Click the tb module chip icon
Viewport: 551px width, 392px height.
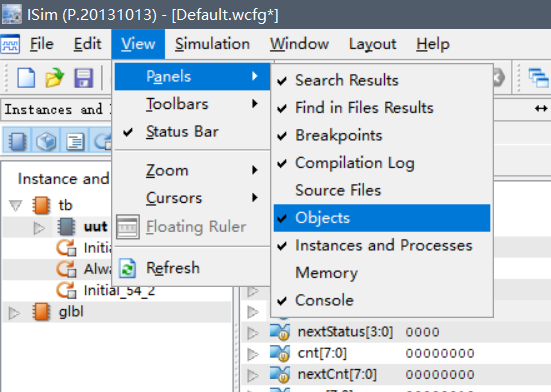tap(41, 205)
